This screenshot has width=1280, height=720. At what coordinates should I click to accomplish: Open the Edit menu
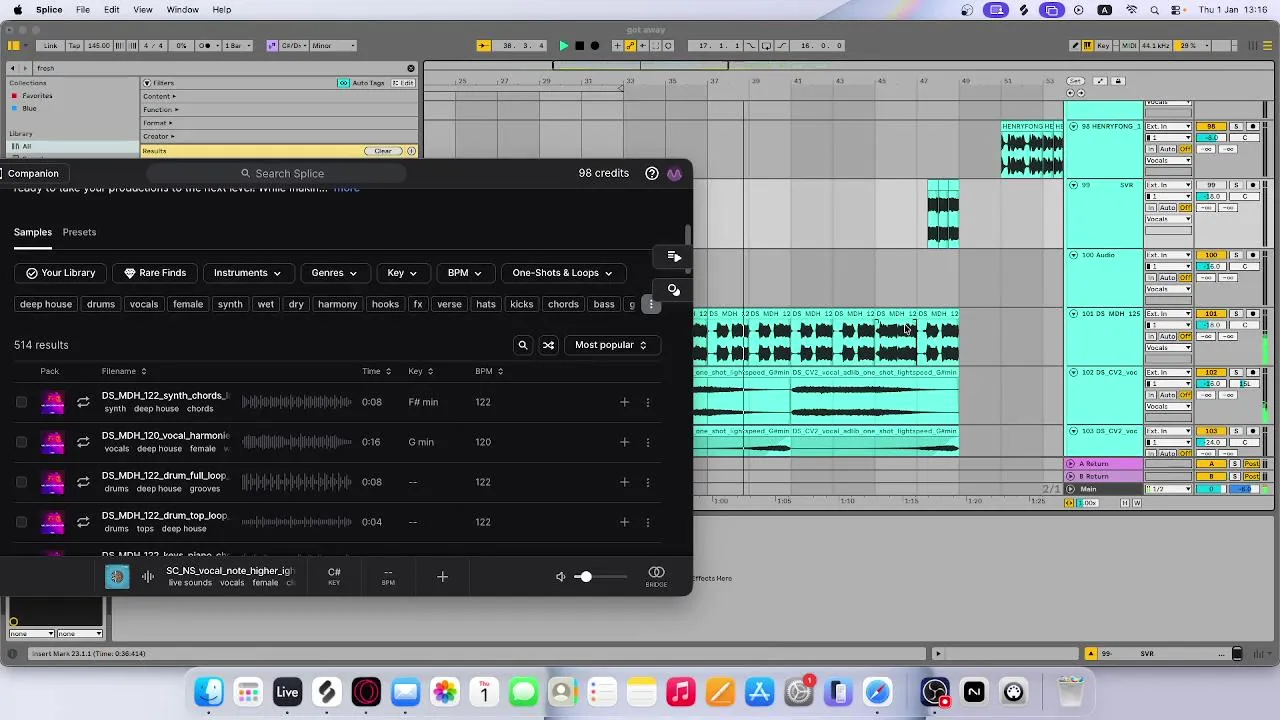(112, 9)
